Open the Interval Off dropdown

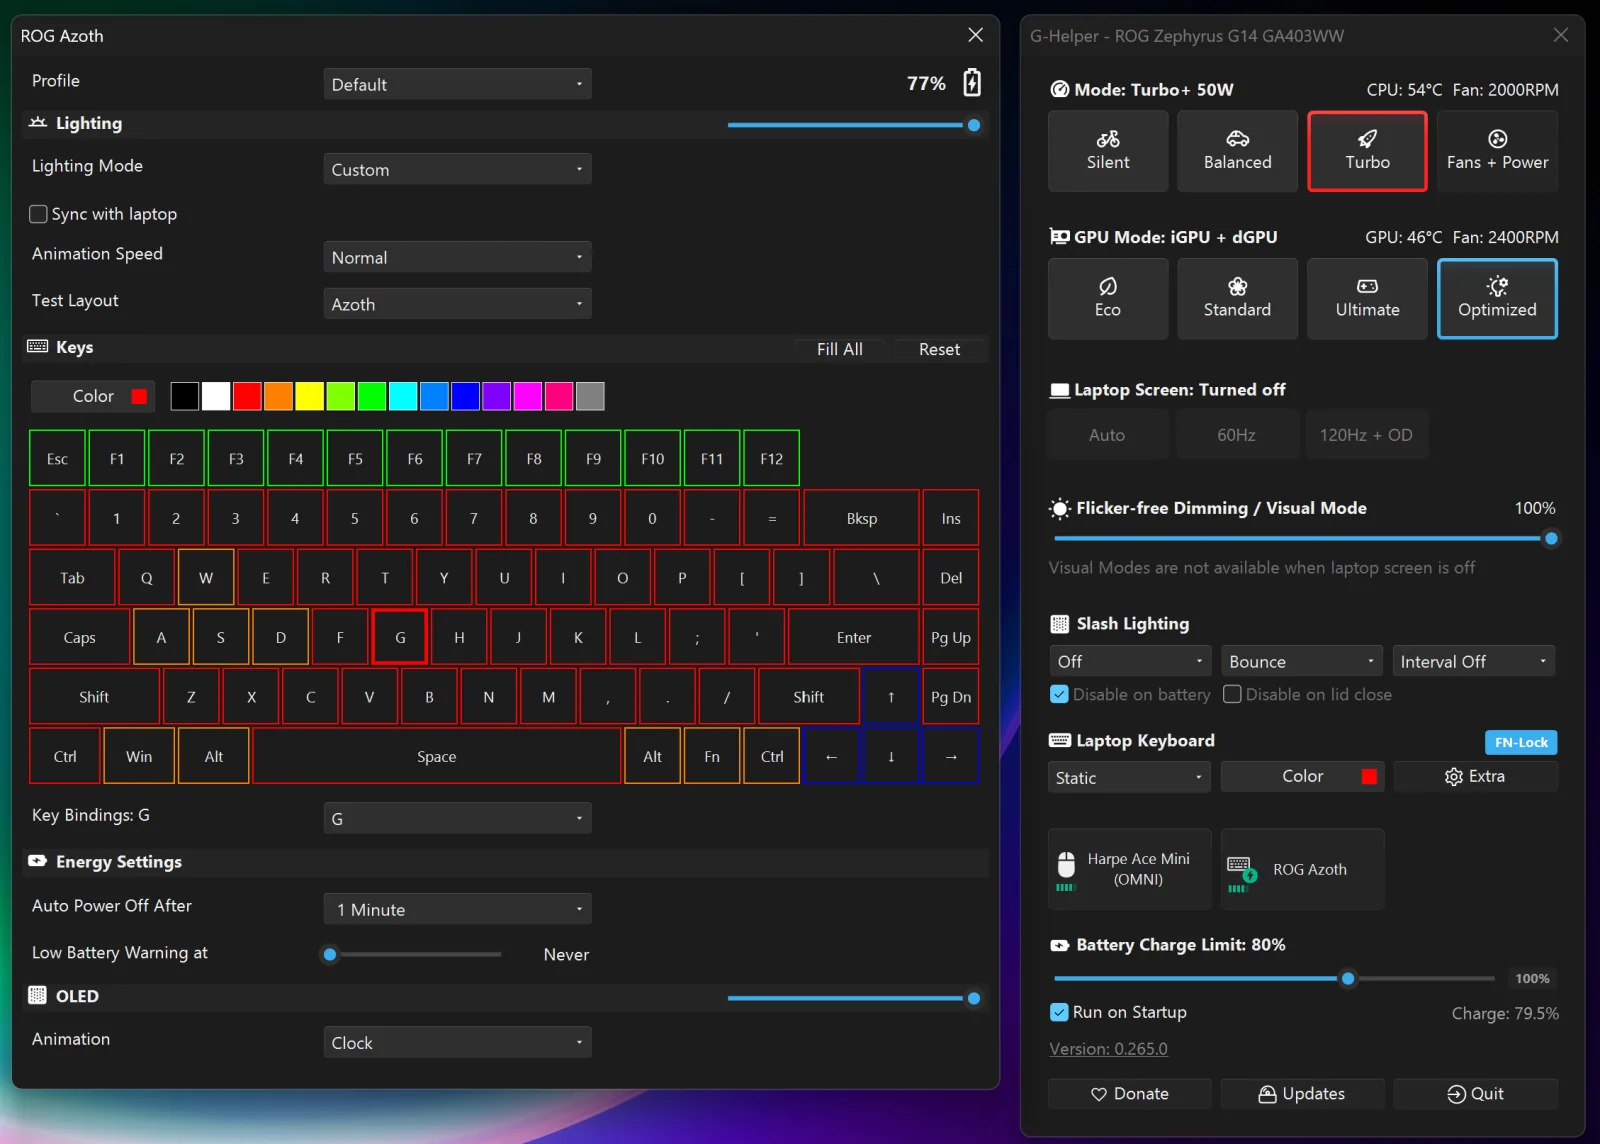1474,661
